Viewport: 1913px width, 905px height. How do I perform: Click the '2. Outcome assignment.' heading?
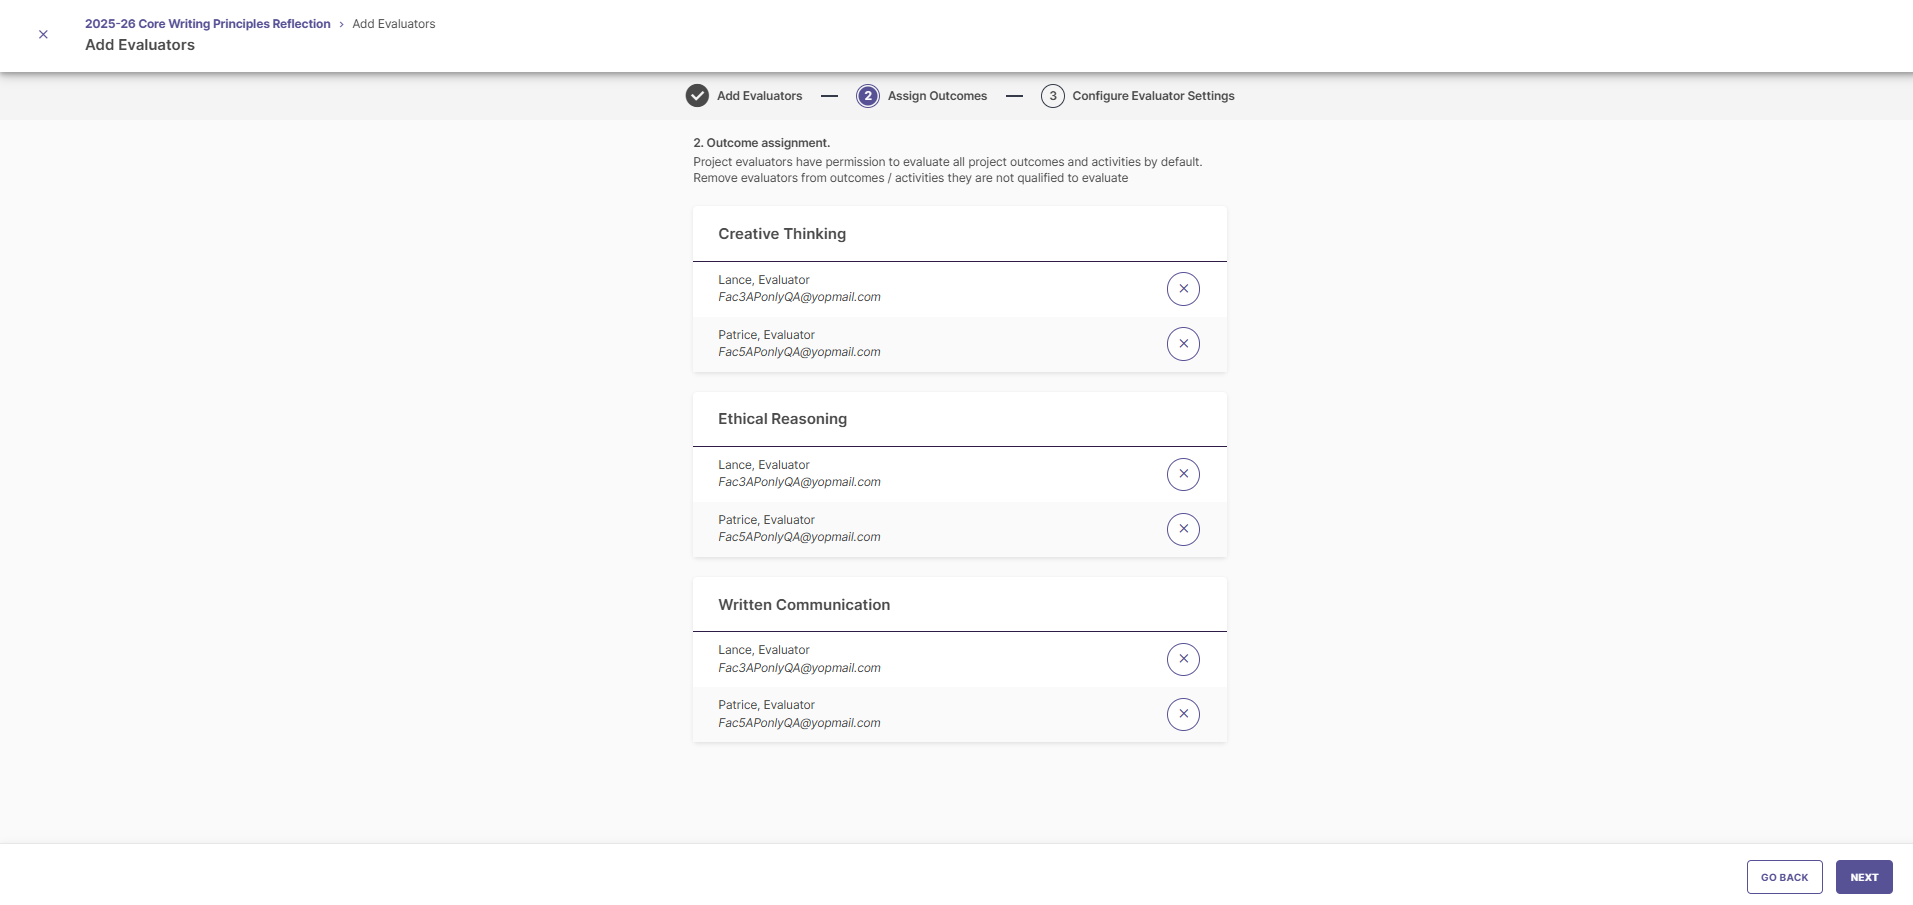pos(761,143)
